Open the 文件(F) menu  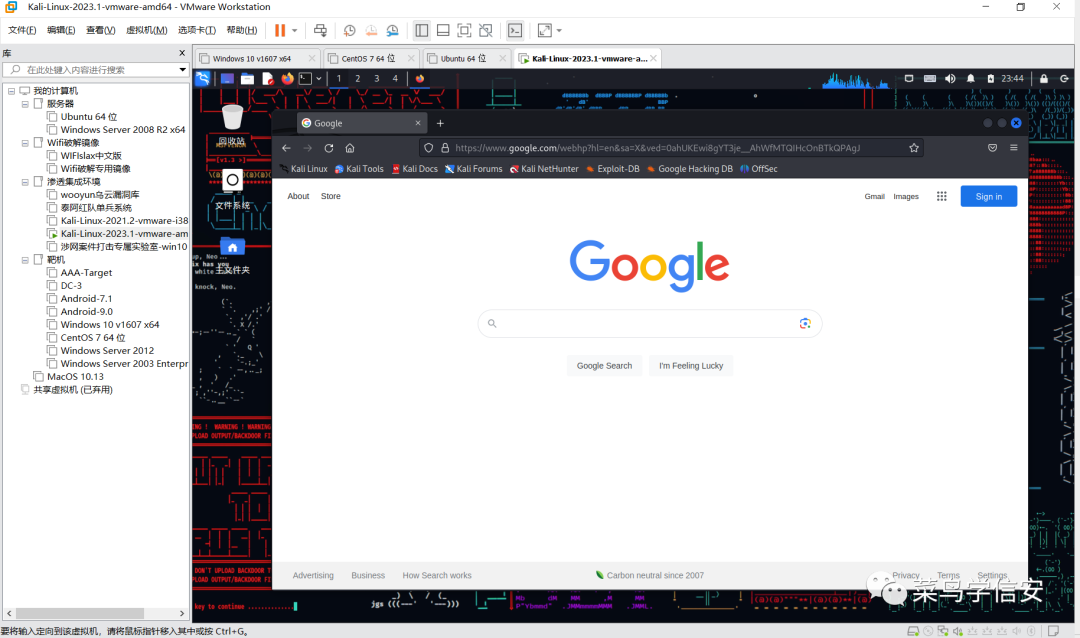[22, 30]
